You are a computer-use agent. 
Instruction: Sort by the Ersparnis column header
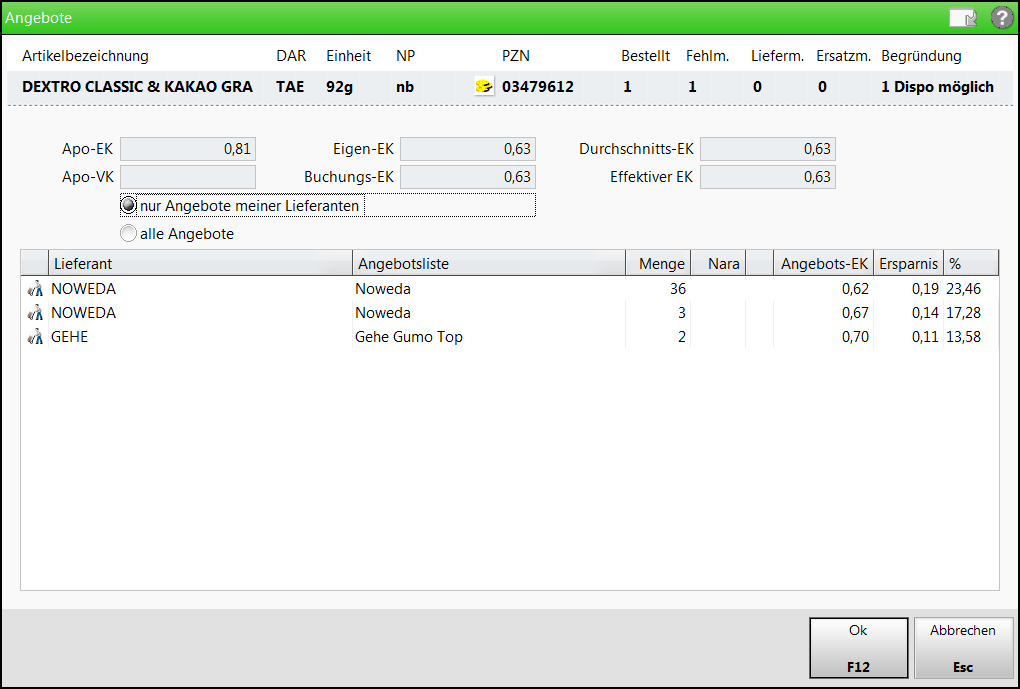pyautogui.click(x=908, y=263)
